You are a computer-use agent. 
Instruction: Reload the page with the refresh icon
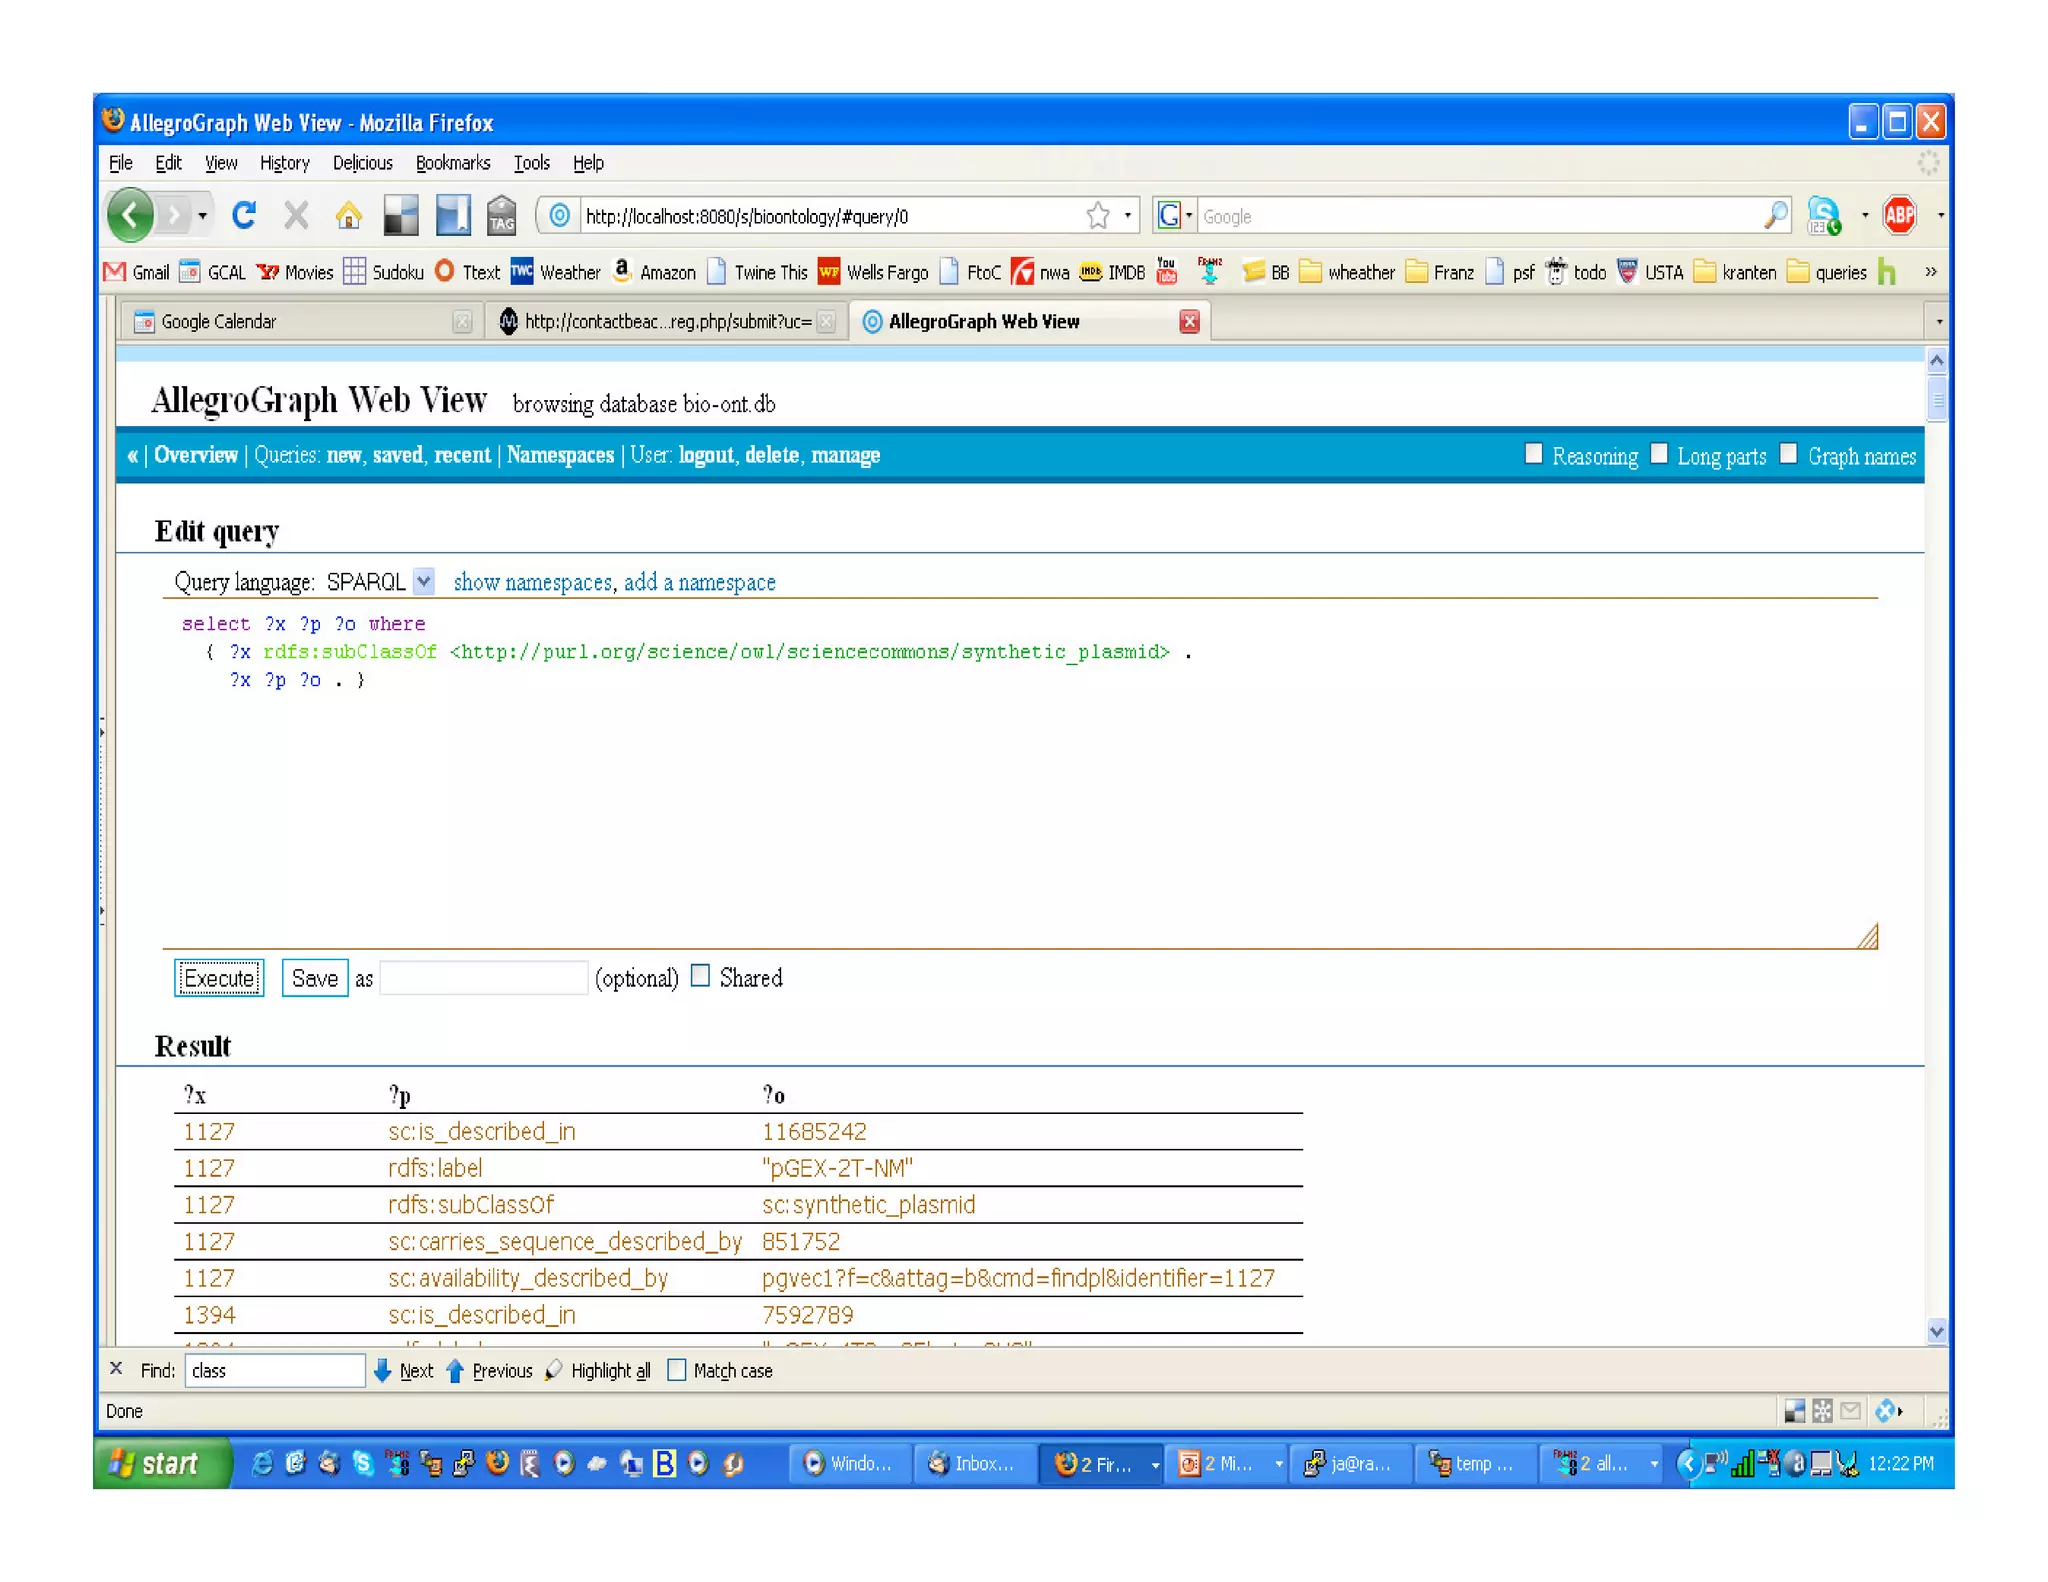click(244, 215)
